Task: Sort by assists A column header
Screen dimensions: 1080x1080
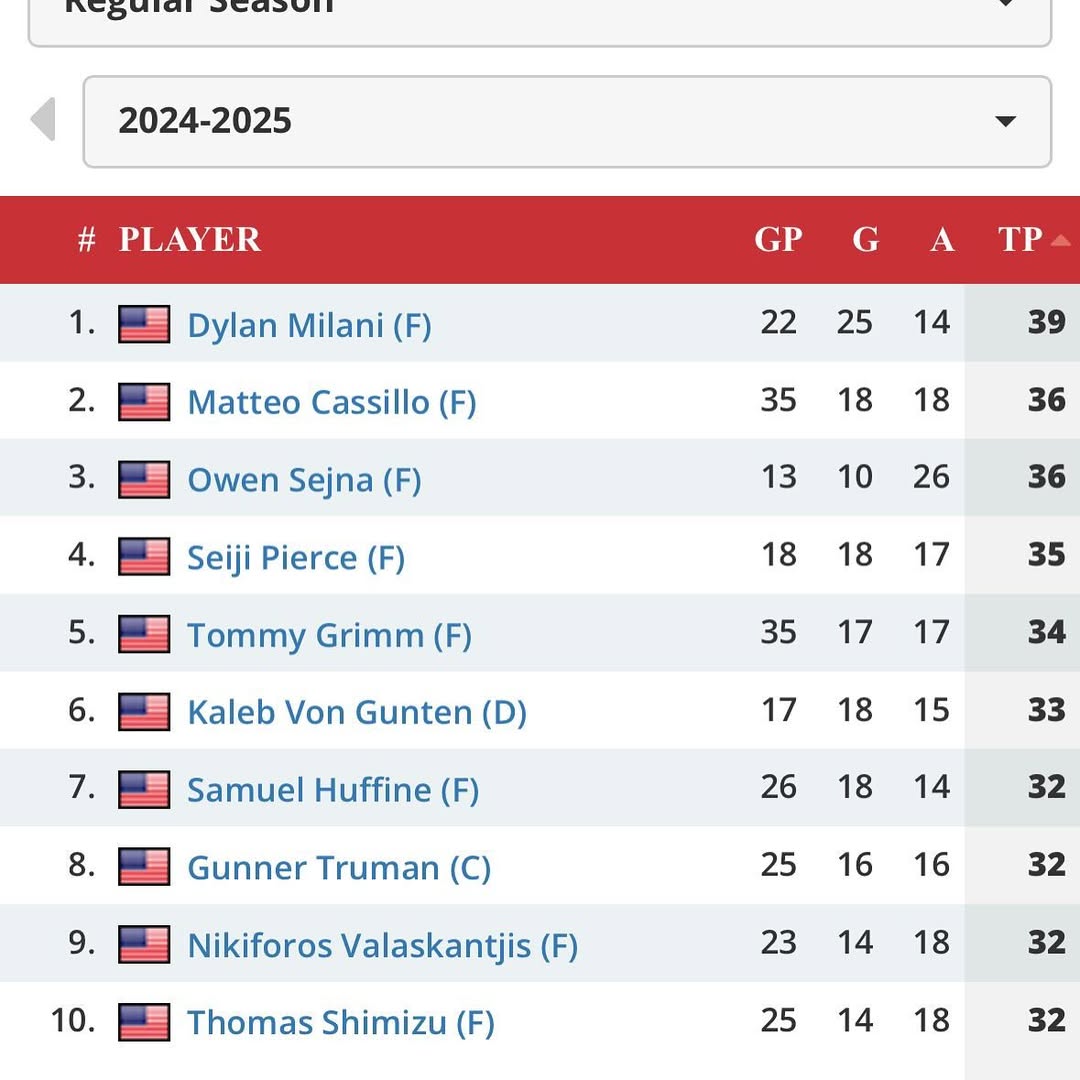Action: point(942,240)
